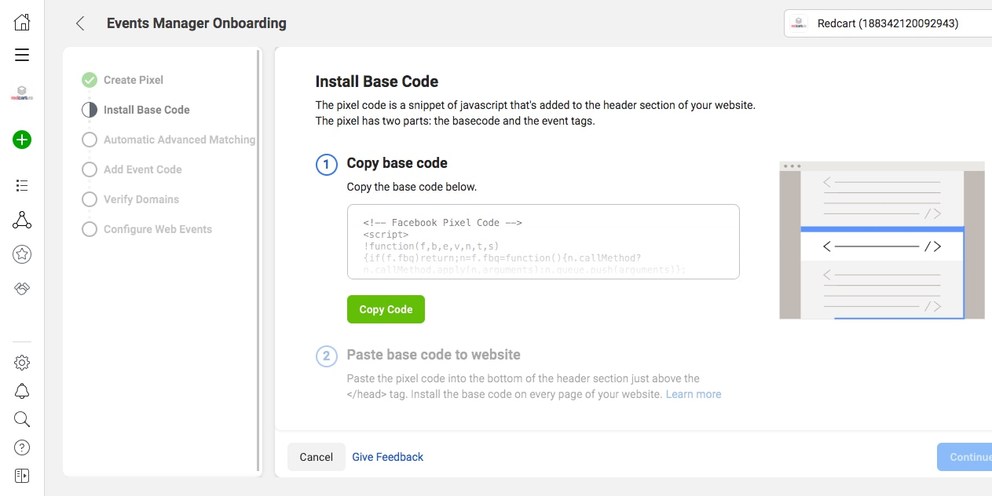
Task: Go back using the left chevron arrow
Action: pyautogui.click(x=81, y=23)
